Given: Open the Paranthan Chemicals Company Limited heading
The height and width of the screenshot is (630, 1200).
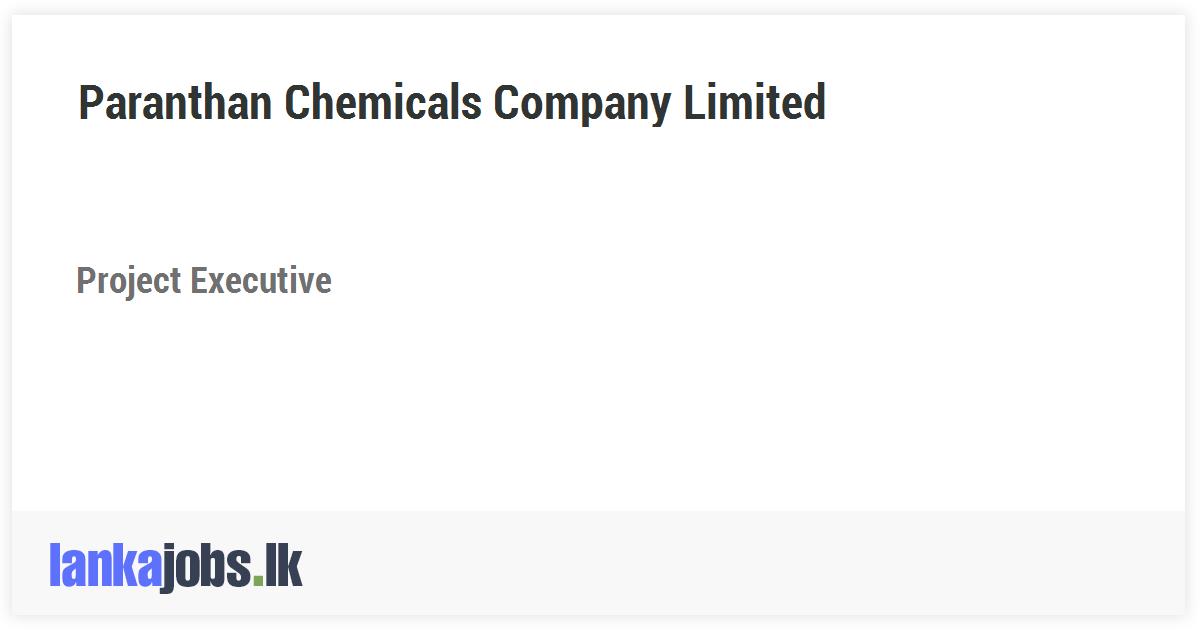Looking at the screenshot, I should (x=452, y=103).
